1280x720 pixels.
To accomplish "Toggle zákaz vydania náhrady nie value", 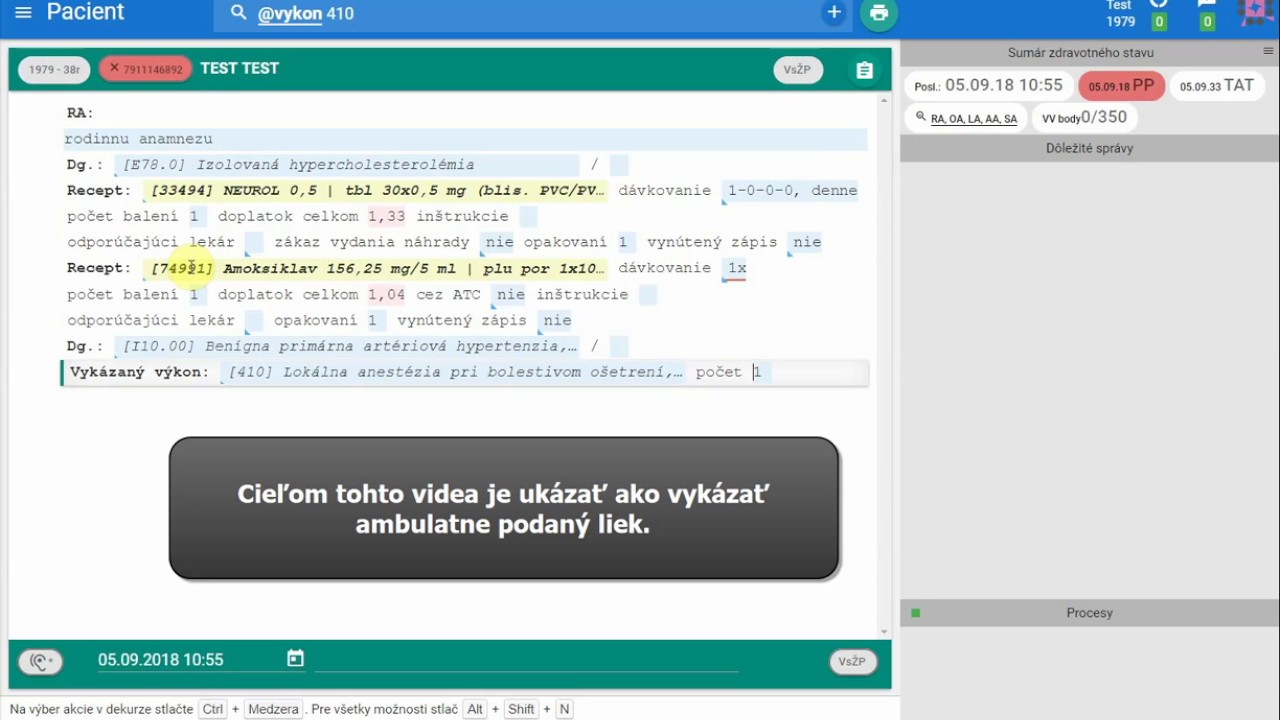I will 499,242.
